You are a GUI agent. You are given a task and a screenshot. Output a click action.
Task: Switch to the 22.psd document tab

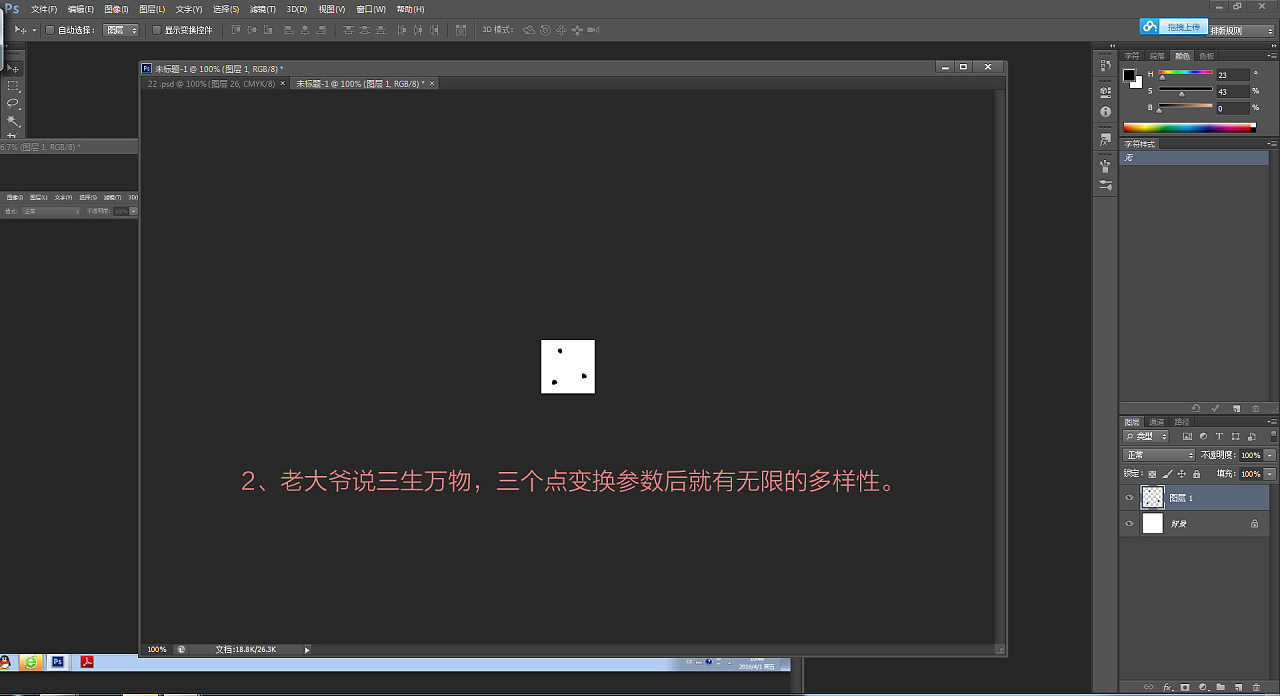pyautogui.click(x=211, y=84)
